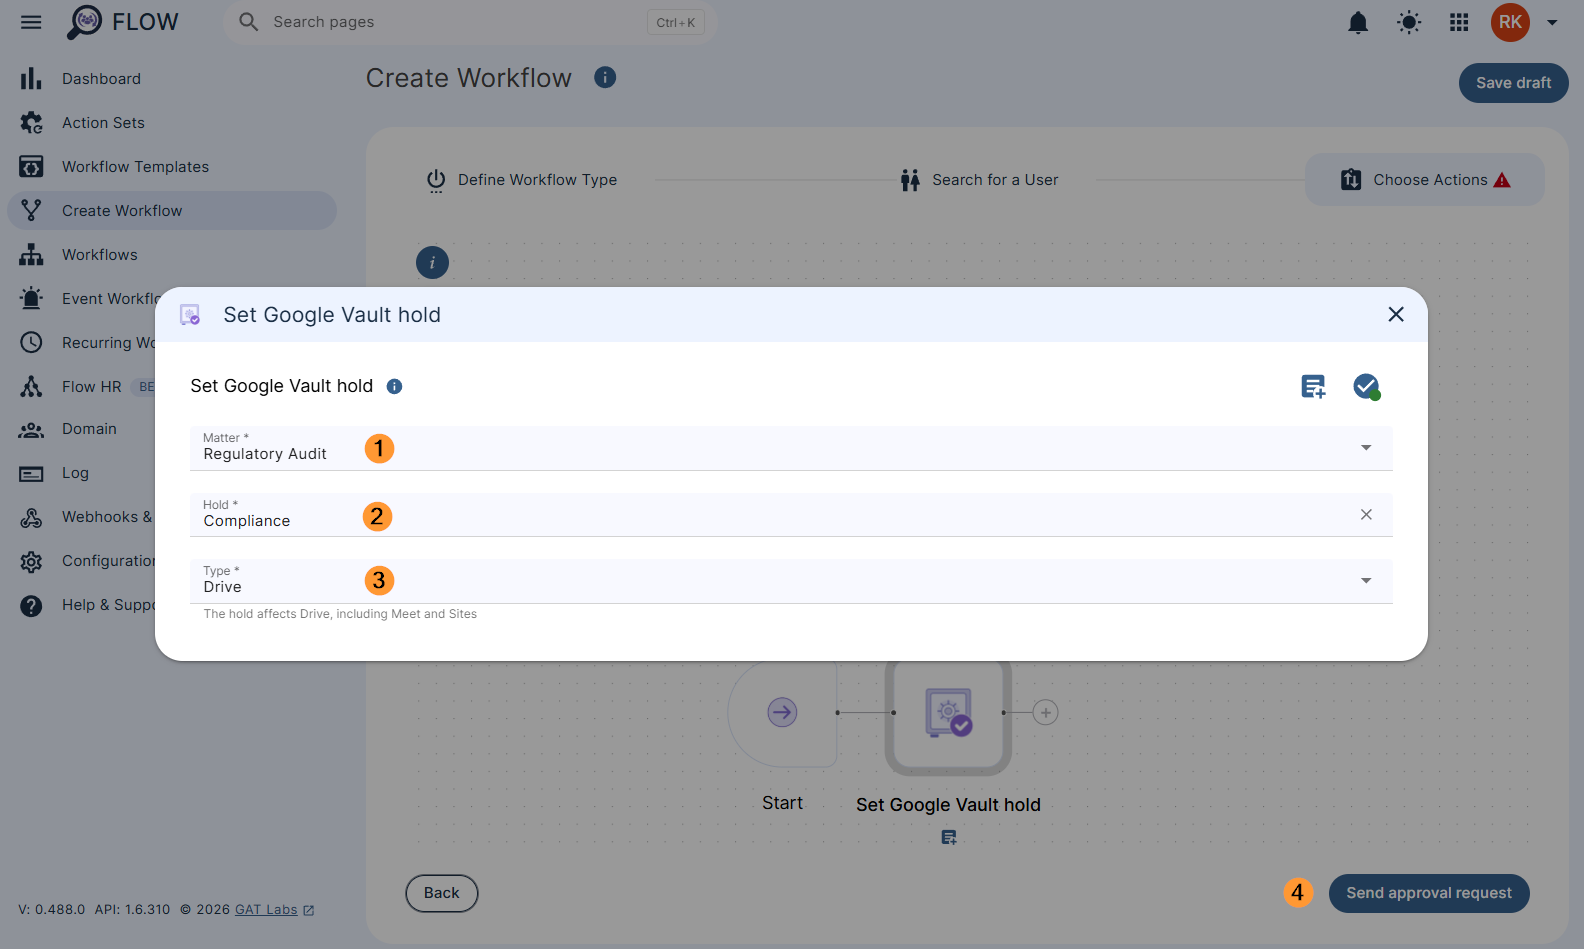
Task: Clear the Hold field value
Action: pyautogui.click(x=1366, y=514)
